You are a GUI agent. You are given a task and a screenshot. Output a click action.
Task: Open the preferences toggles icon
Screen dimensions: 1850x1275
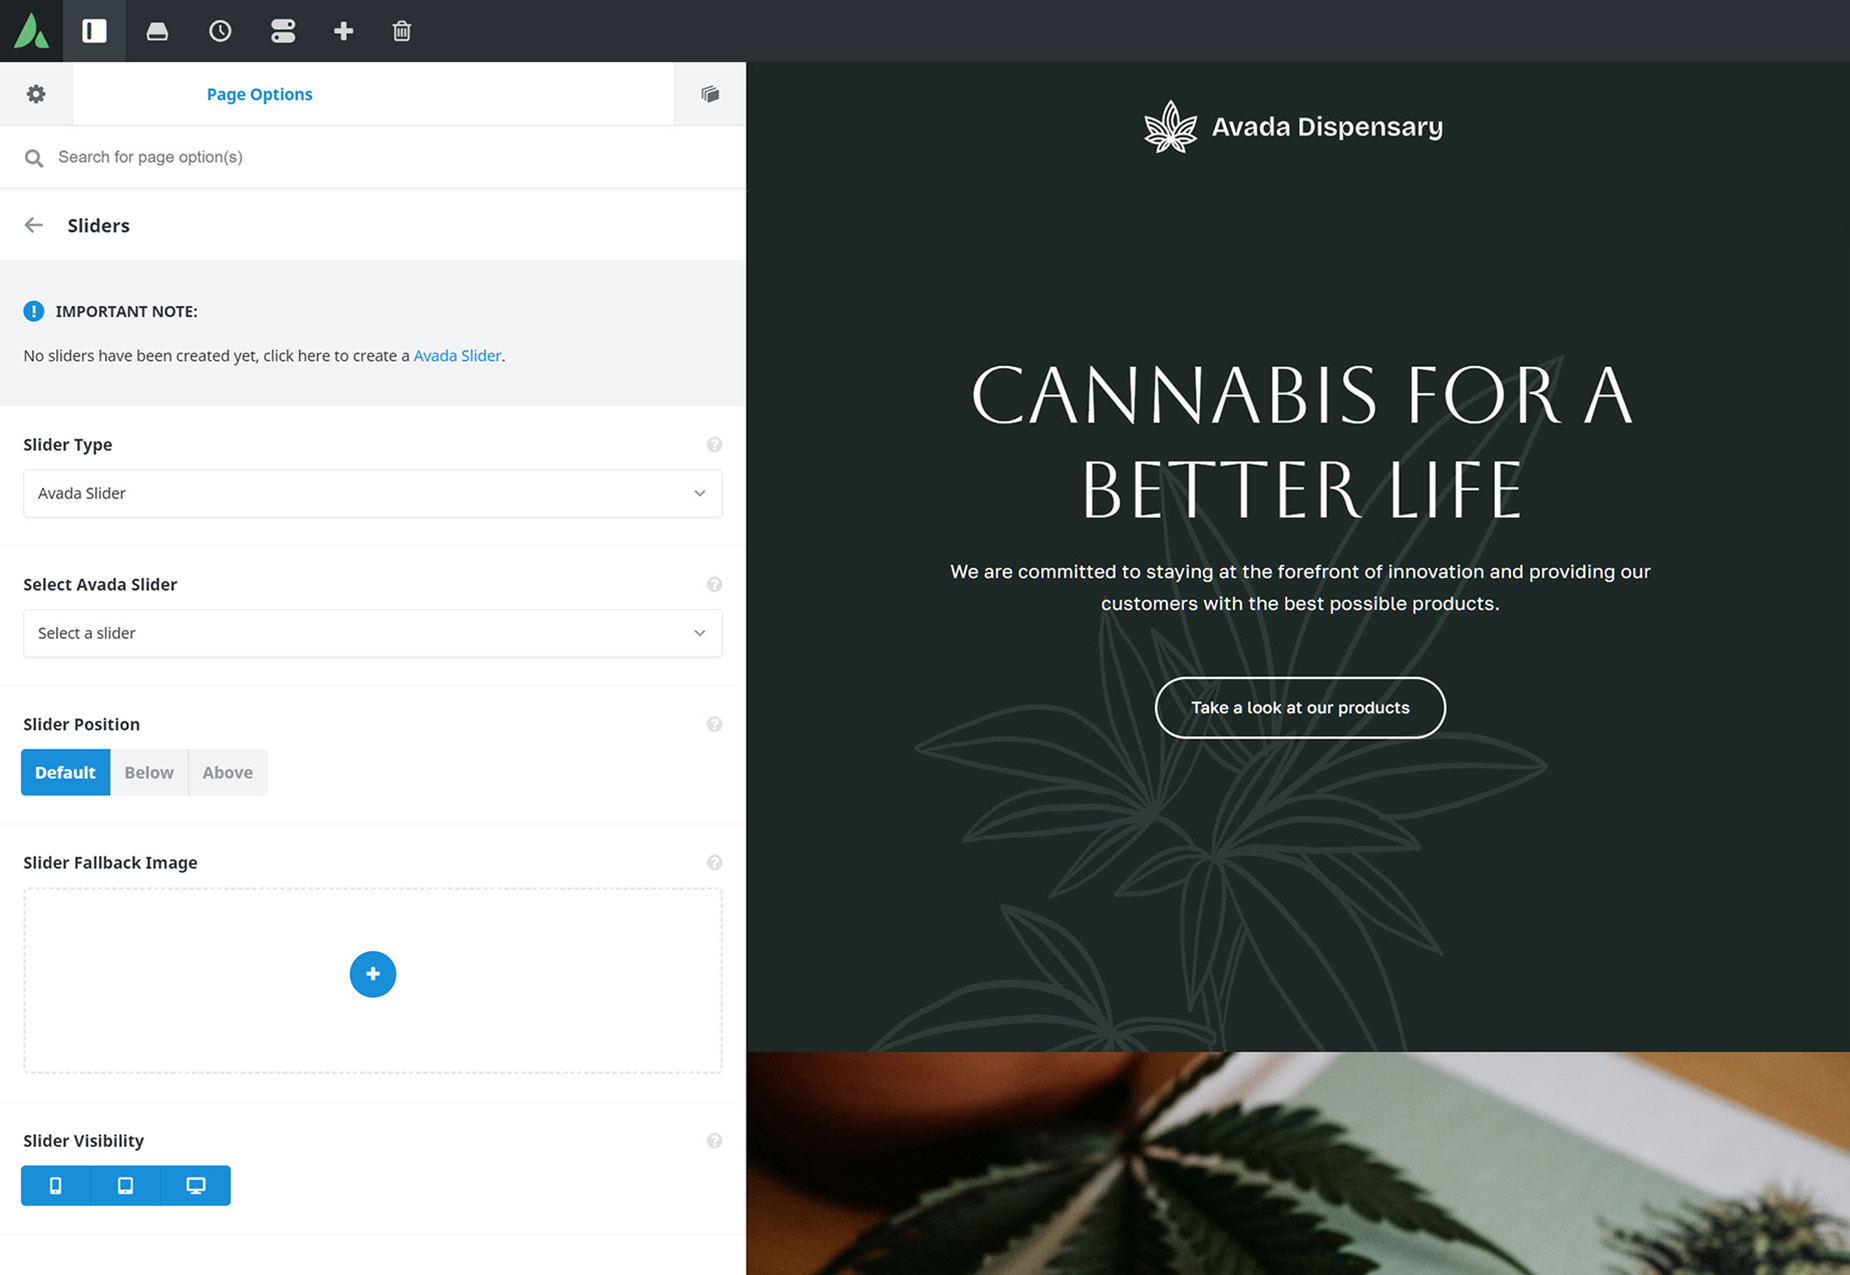pyautogui.click(x=283, y=31)
